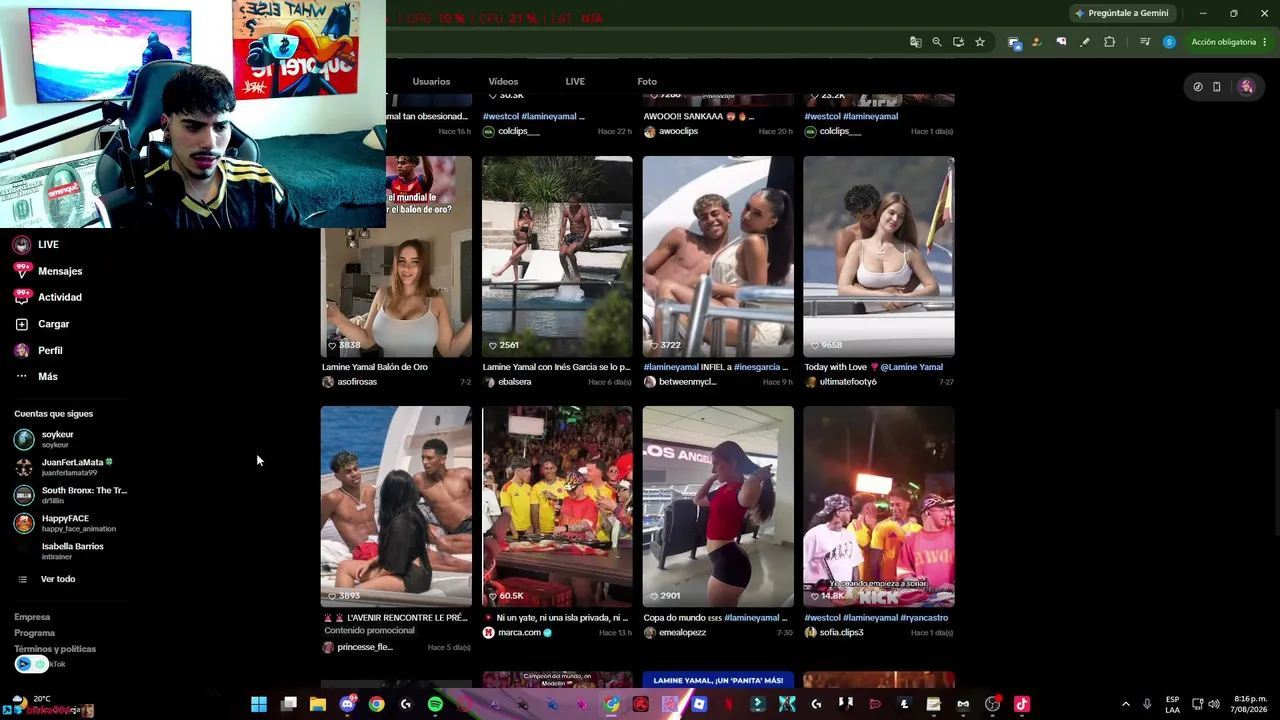Click the picture-in-picture extension icon

pos(1013,42)
